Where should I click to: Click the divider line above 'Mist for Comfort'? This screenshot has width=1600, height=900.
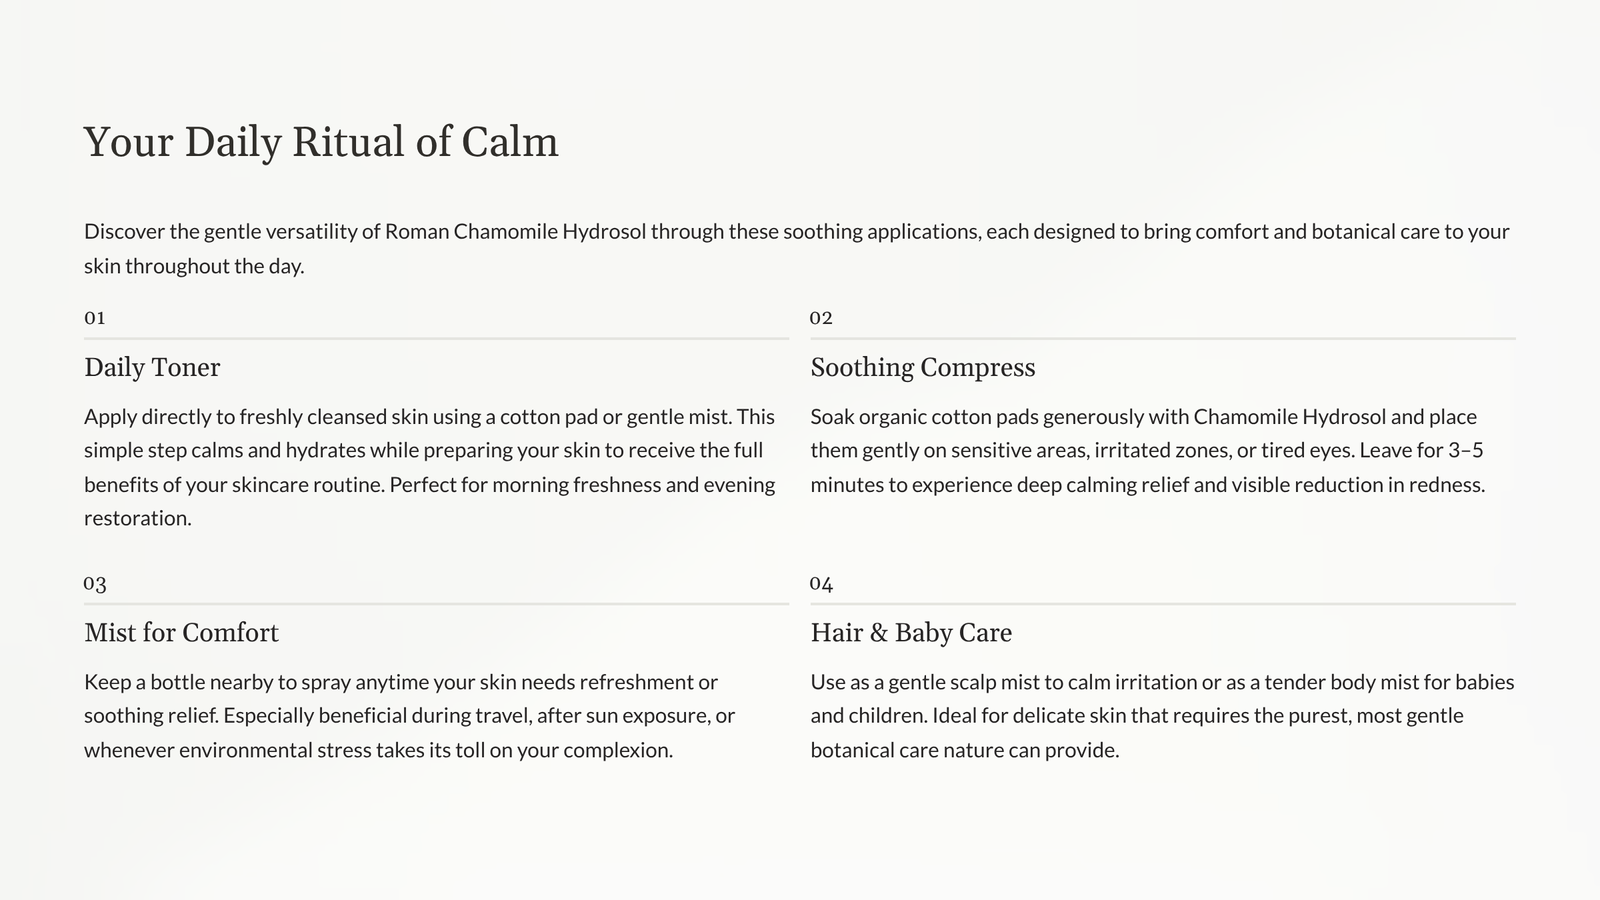click(436, 604)
